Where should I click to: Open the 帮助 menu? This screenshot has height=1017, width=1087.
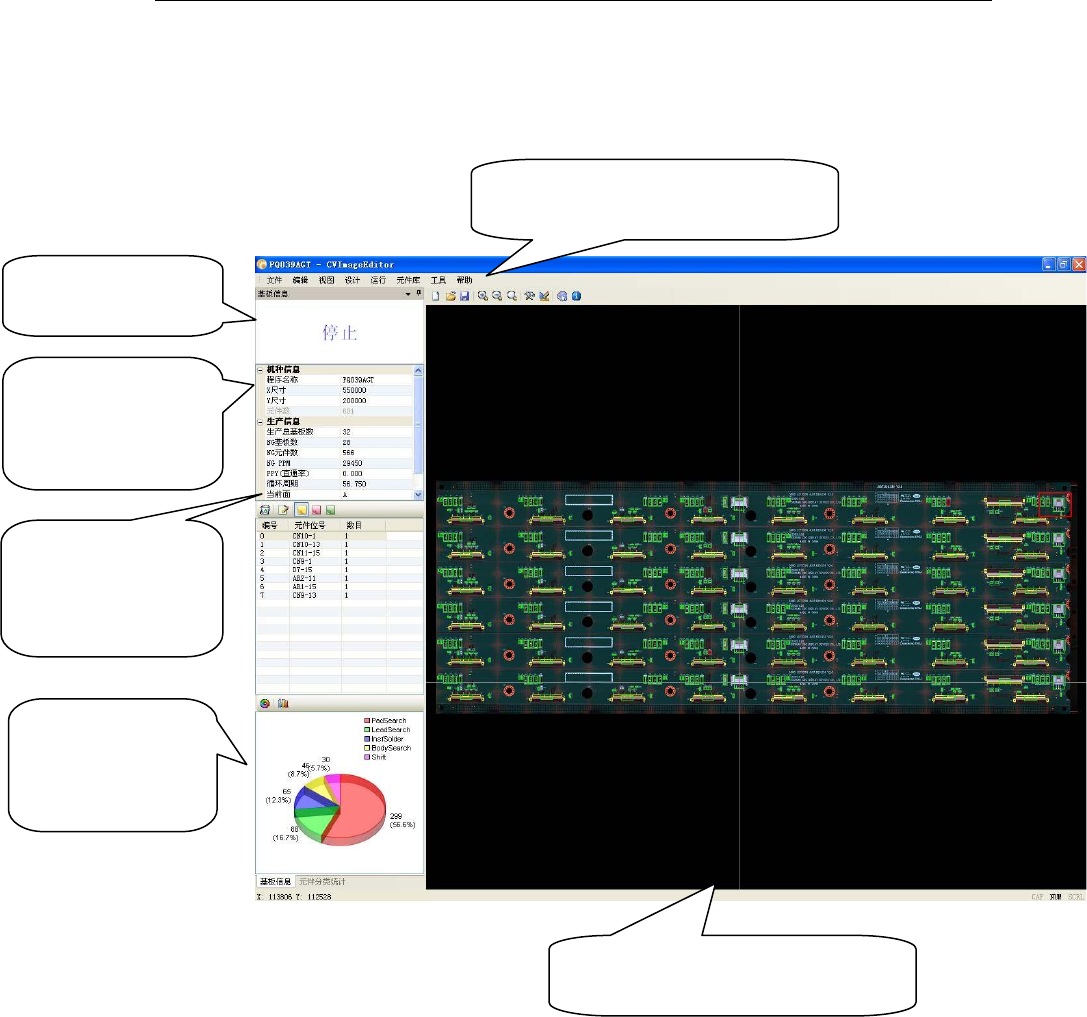[x=464, y=280]
